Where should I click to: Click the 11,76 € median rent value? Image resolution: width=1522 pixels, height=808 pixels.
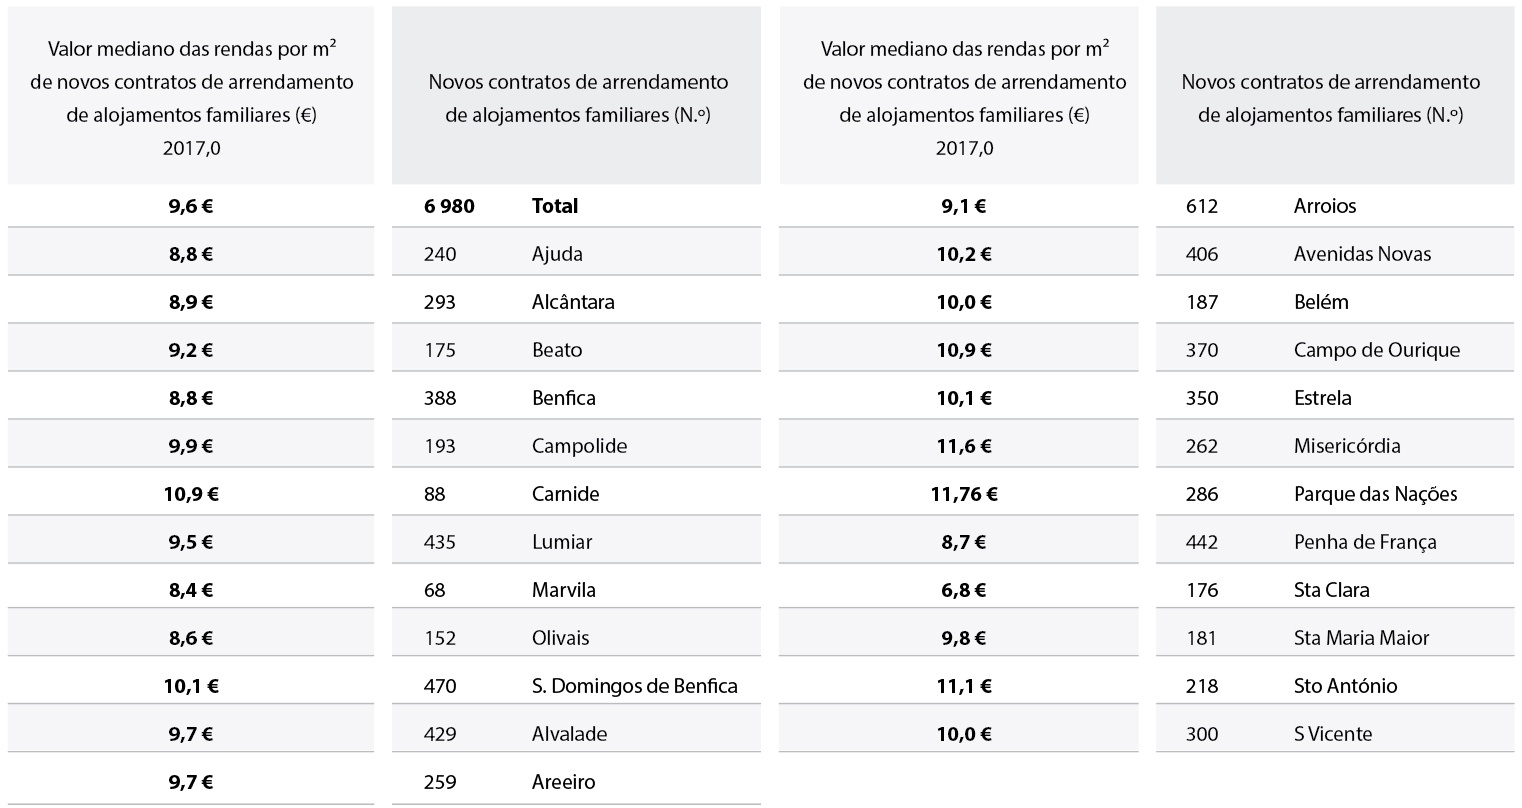point(964,494)
